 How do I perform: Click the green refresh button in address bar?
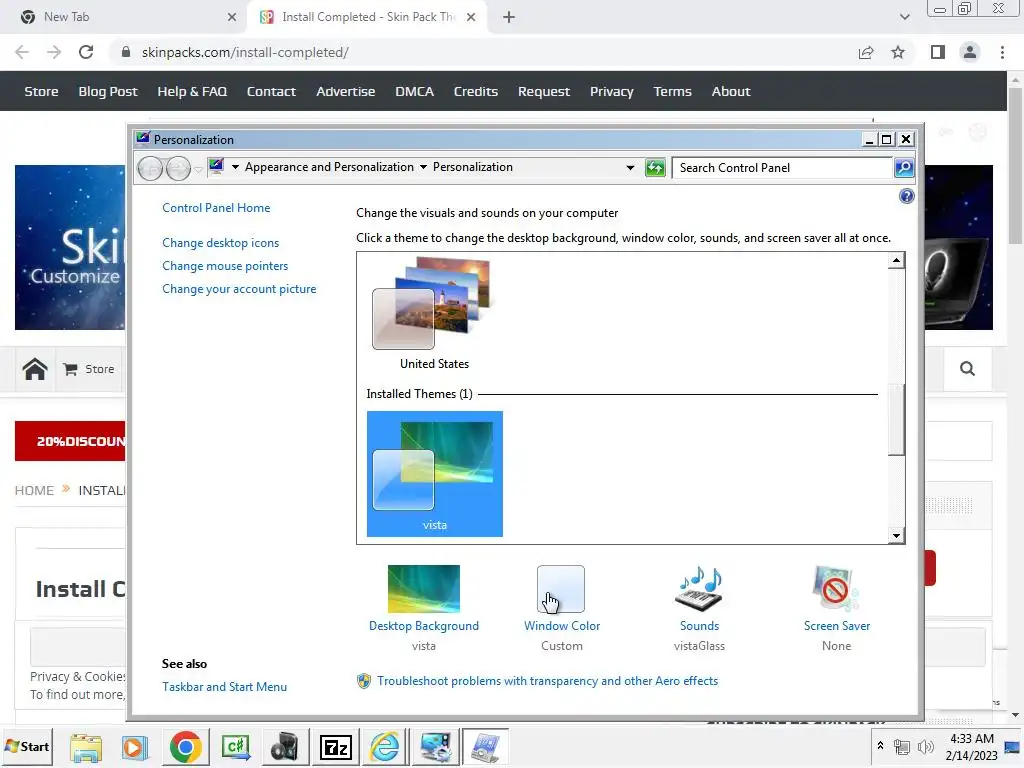[x=655, y=168]
